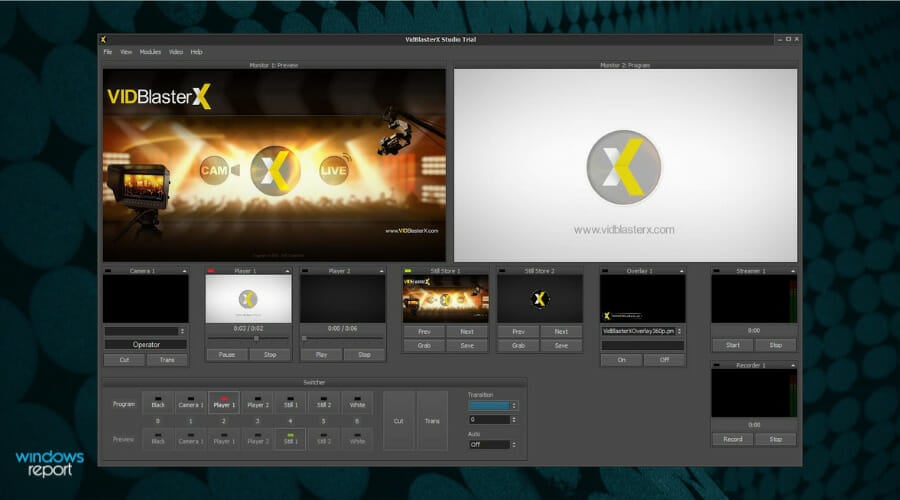
Task: Collapse the Recorder 1 module with its arrow
Action: point(793,366)
